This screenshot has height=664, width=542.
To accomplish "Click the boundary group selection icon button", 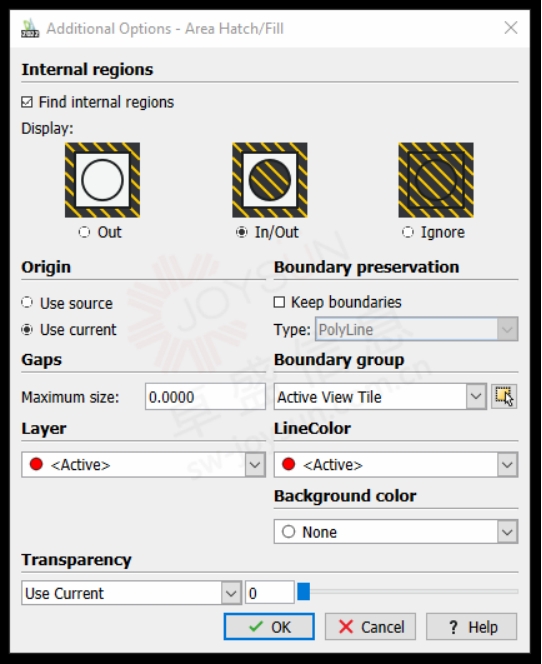I will [x=504, y=396].
